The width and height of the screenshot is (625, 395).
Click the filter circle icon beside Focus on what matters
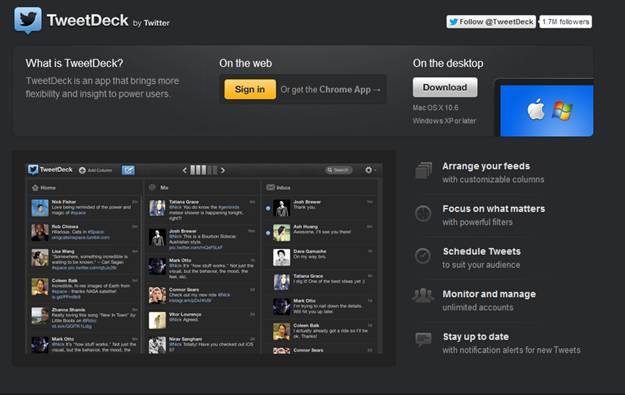(x=423, y=214)
